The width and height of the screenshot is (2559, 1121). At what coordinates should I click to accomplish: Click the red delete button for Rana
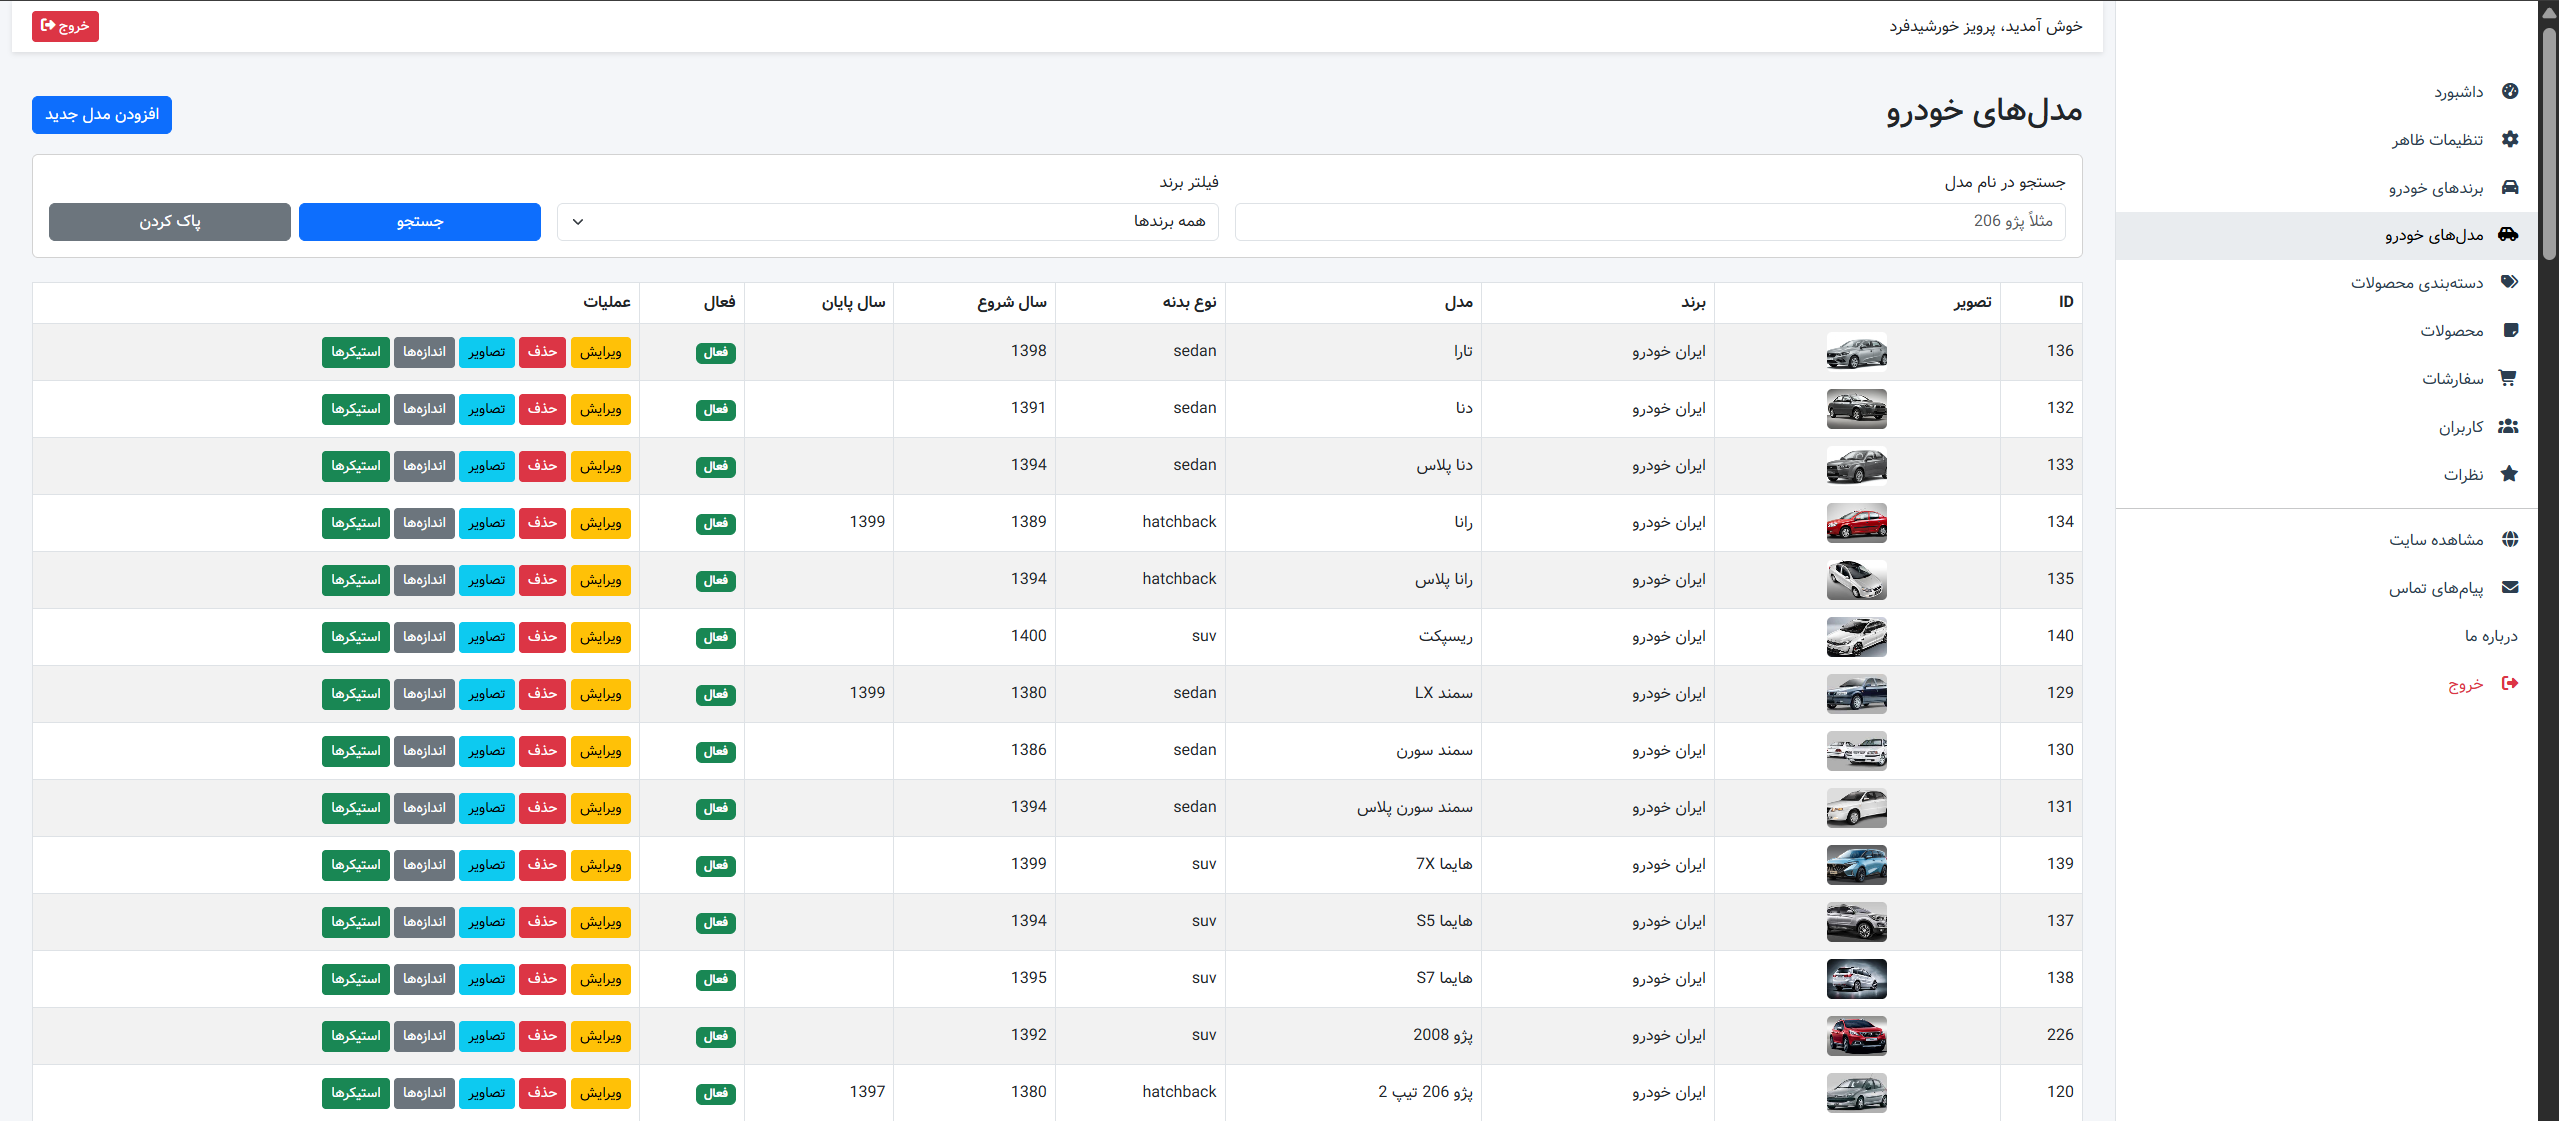(543, 523)
